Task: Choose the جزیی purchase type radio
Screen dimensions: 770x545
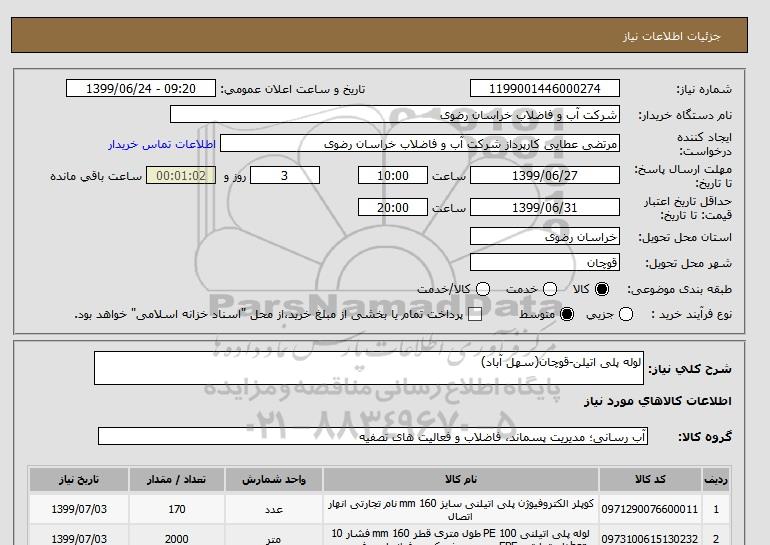Action: pyautogui.click(x=626, y=314)
